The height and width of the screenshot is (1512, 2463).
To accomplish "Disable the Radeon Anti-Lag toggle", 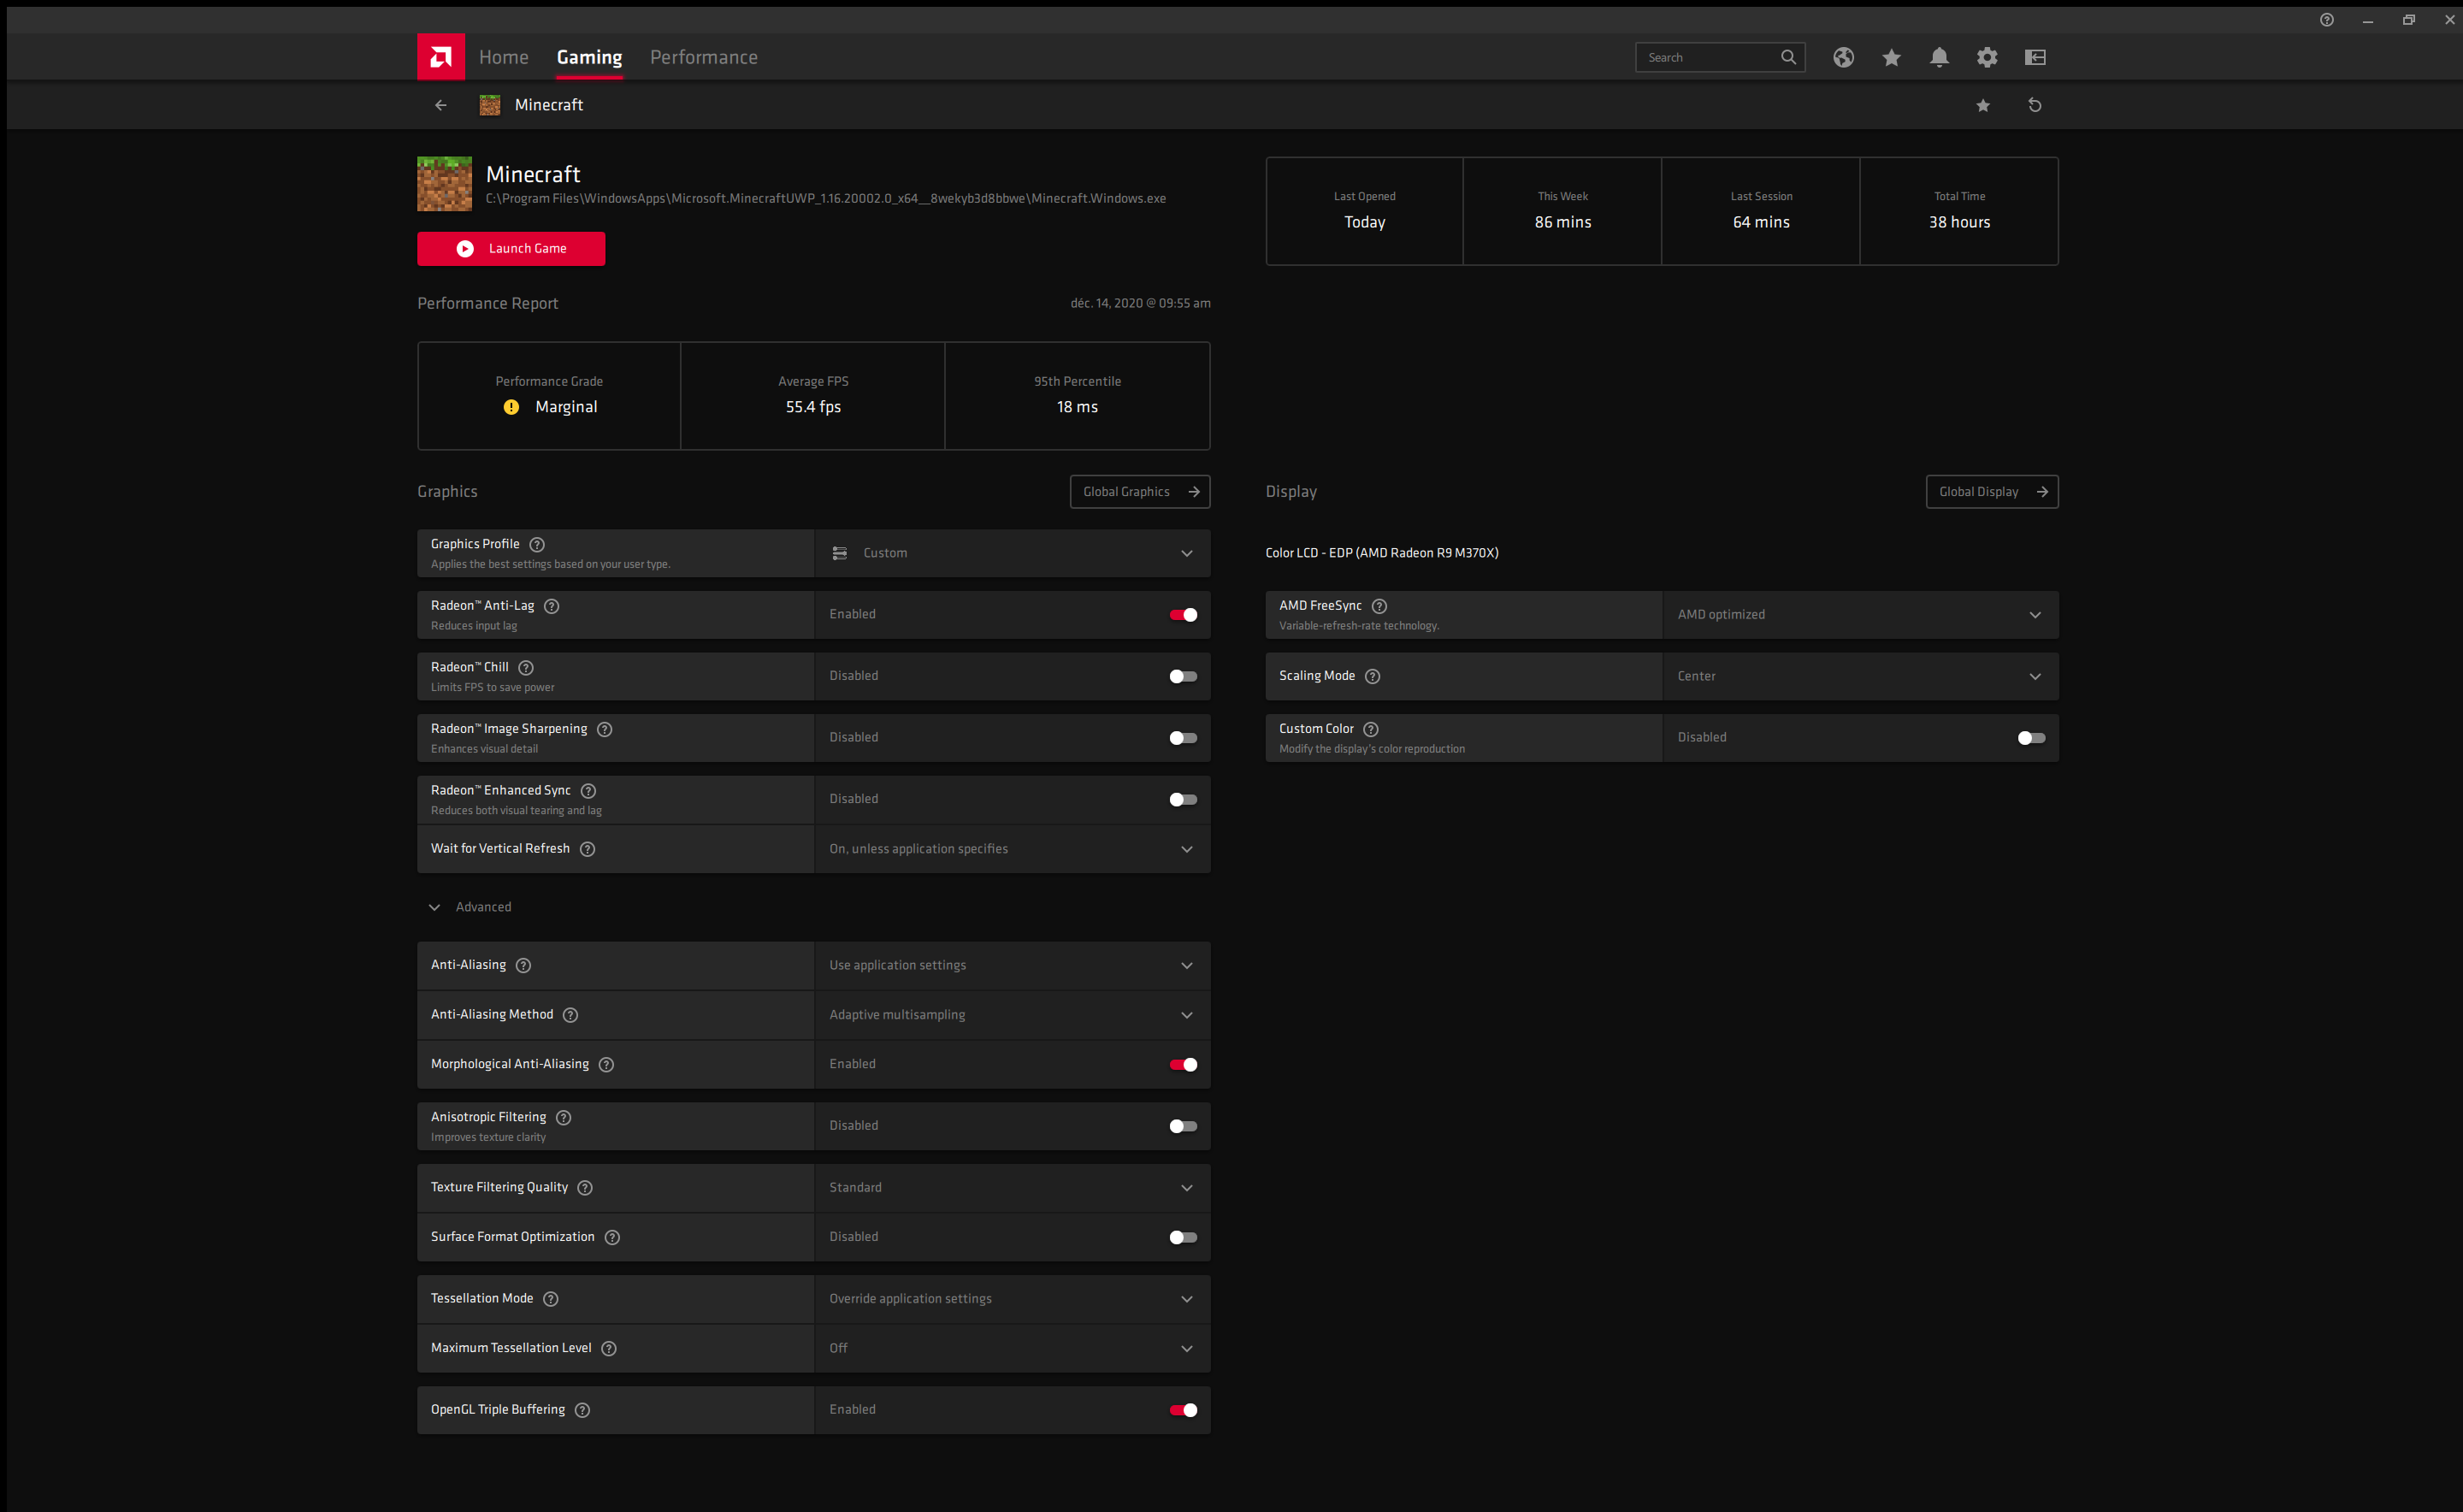I will pyautogui.click(x=1183, y=614).
